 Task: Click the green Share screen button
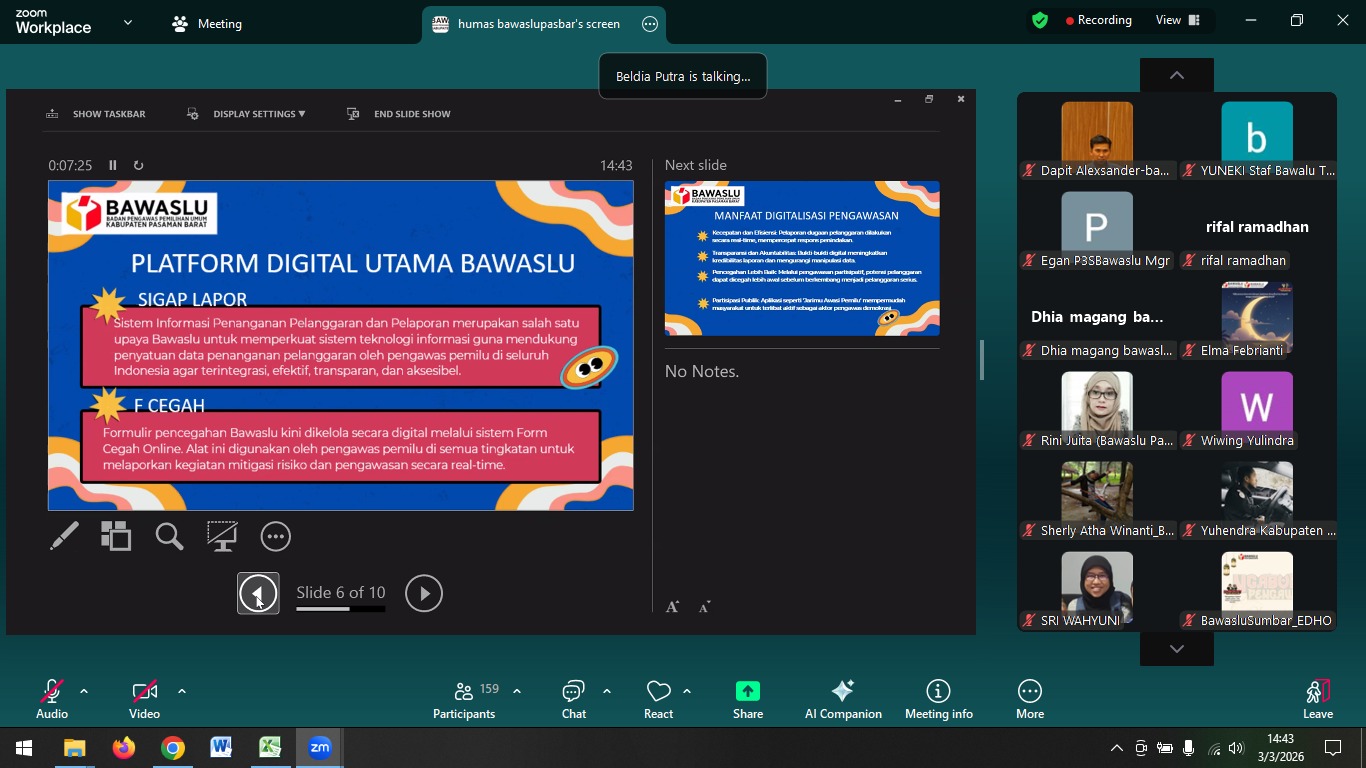point(747,699)
